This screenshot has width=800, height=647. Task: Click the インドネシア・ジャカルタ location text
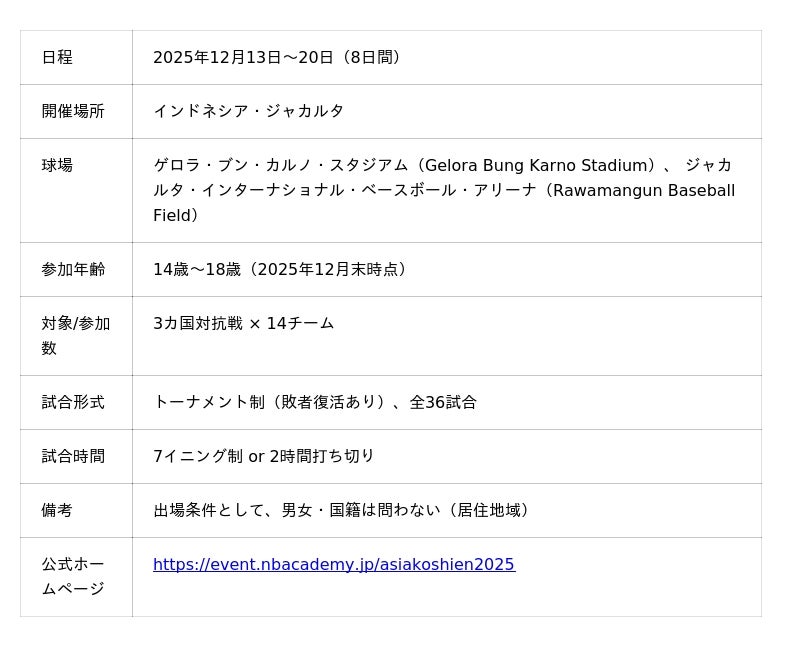pos(248,111)
